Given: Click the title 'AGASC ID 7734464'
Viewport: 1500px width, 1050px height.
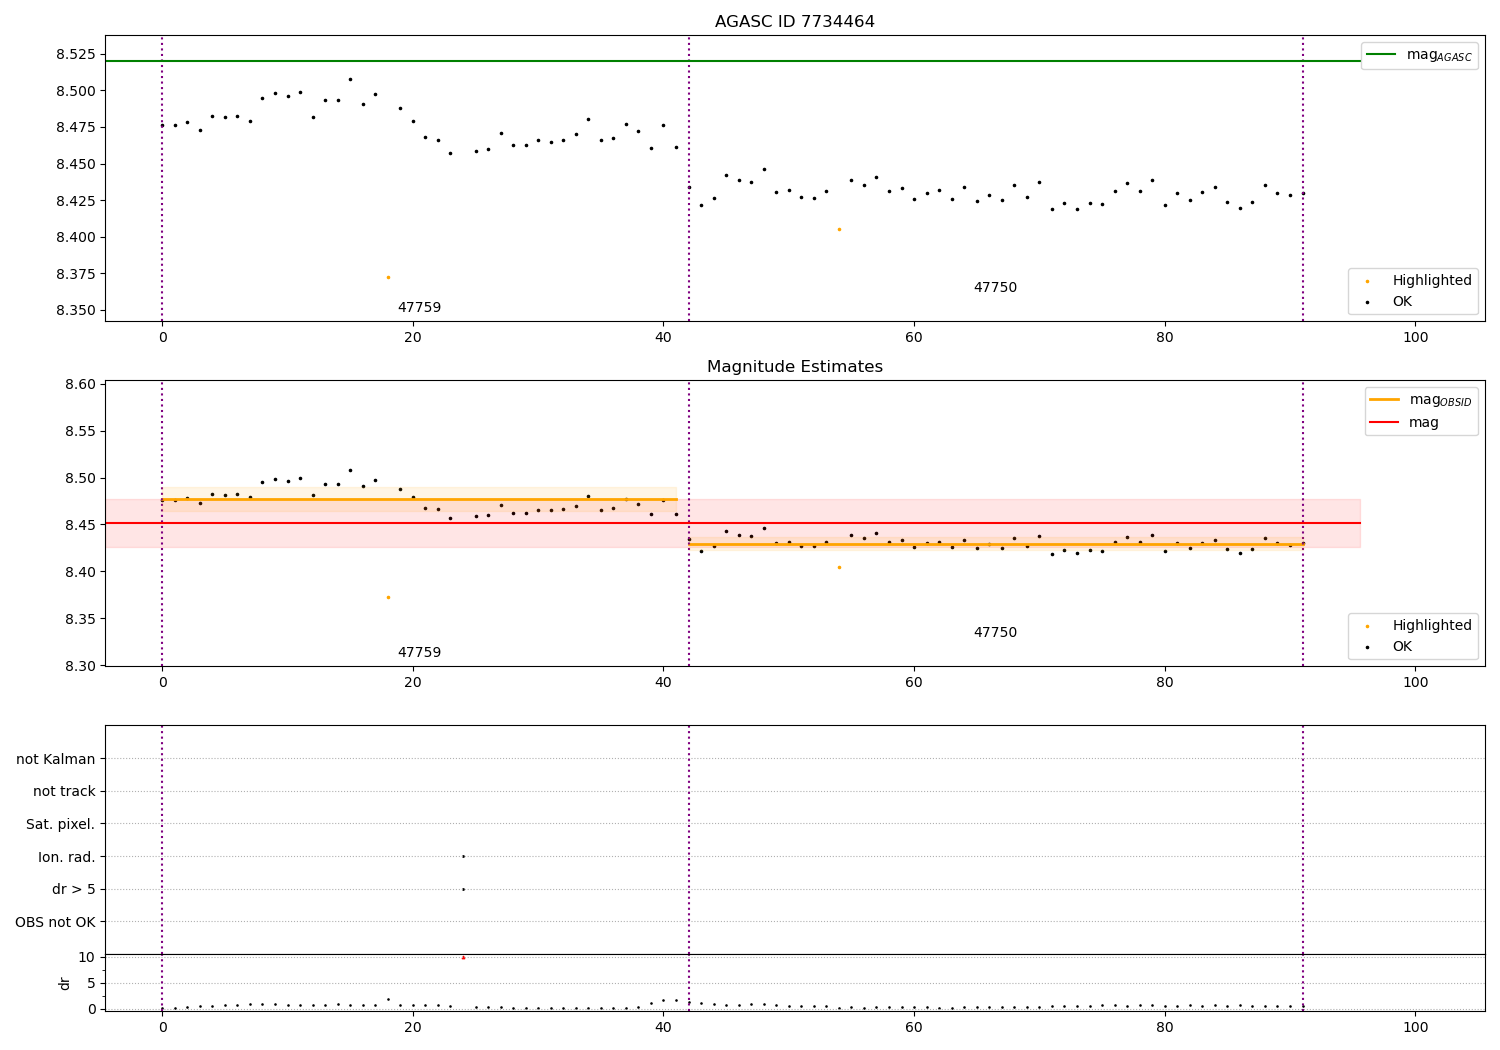Looking at the screenshot, I should (794, 22).
